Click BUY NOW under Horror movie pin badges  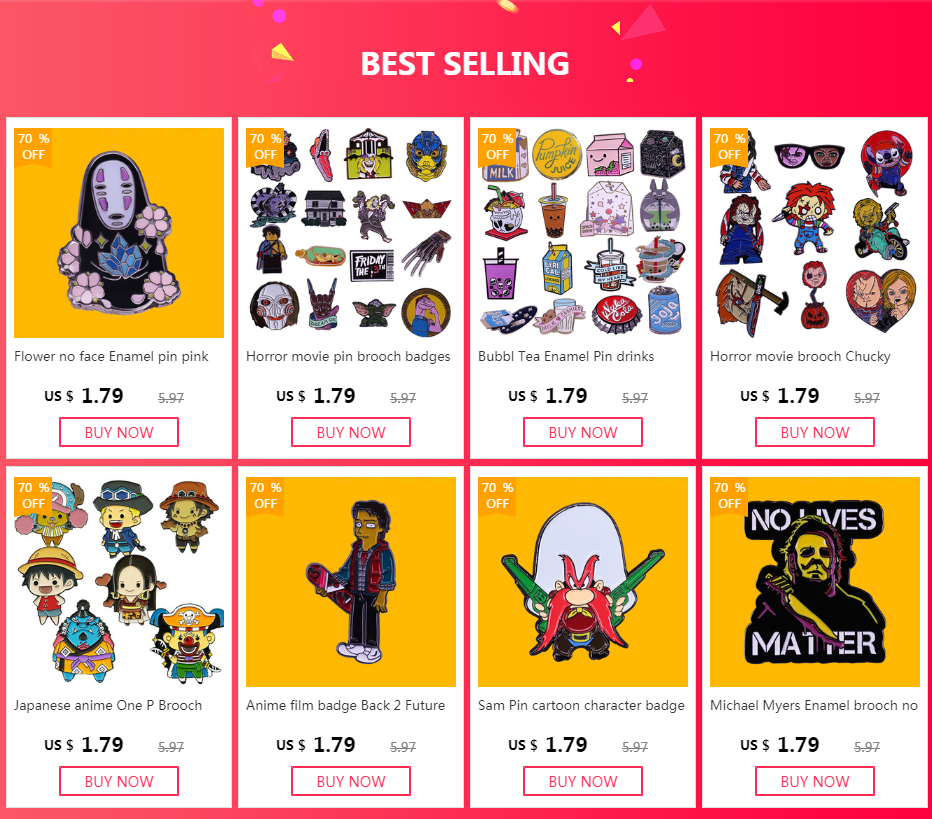(x=351, y=432)
